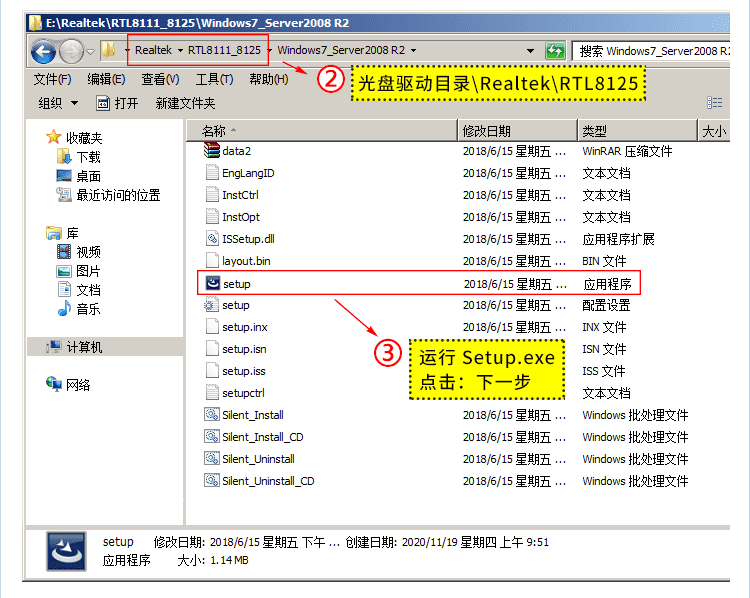Image resolution: width=750 pixels, height=598 pixels.
Task: Open the 编辑(E) menu
Action: point(106,79)
